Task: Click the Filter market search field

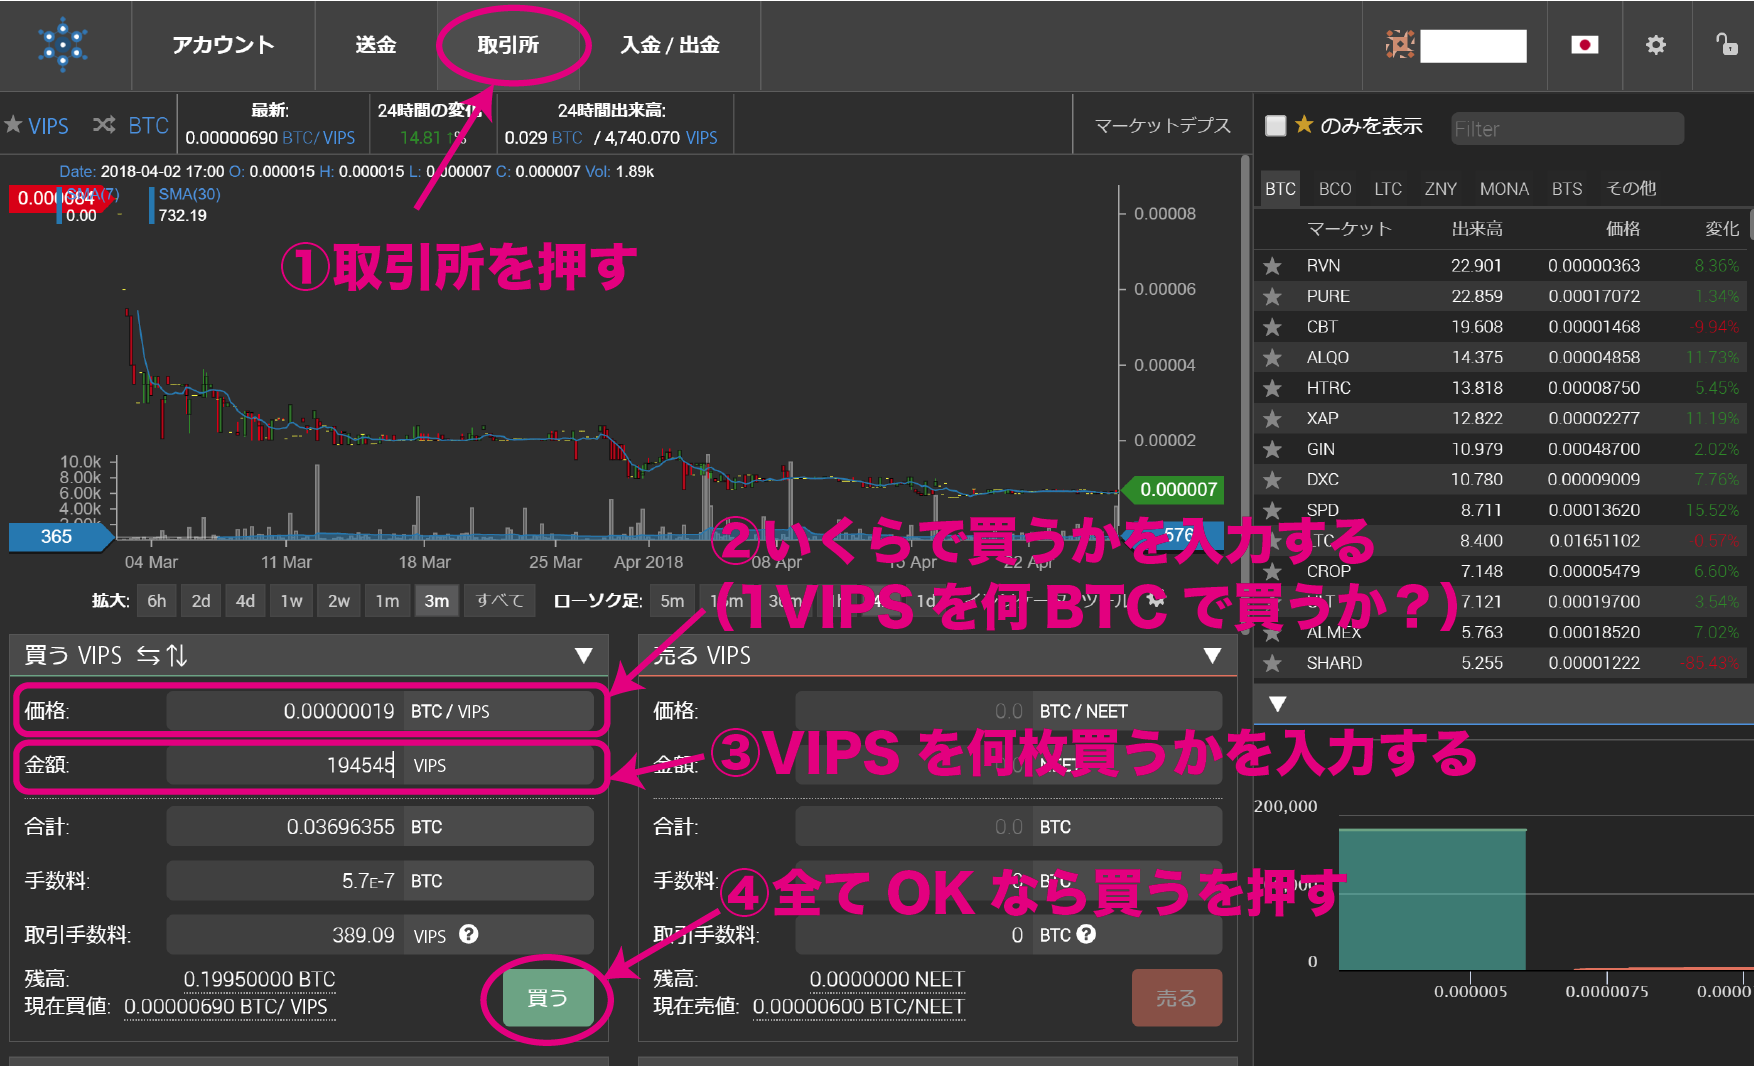Action: pos(1566,129)
